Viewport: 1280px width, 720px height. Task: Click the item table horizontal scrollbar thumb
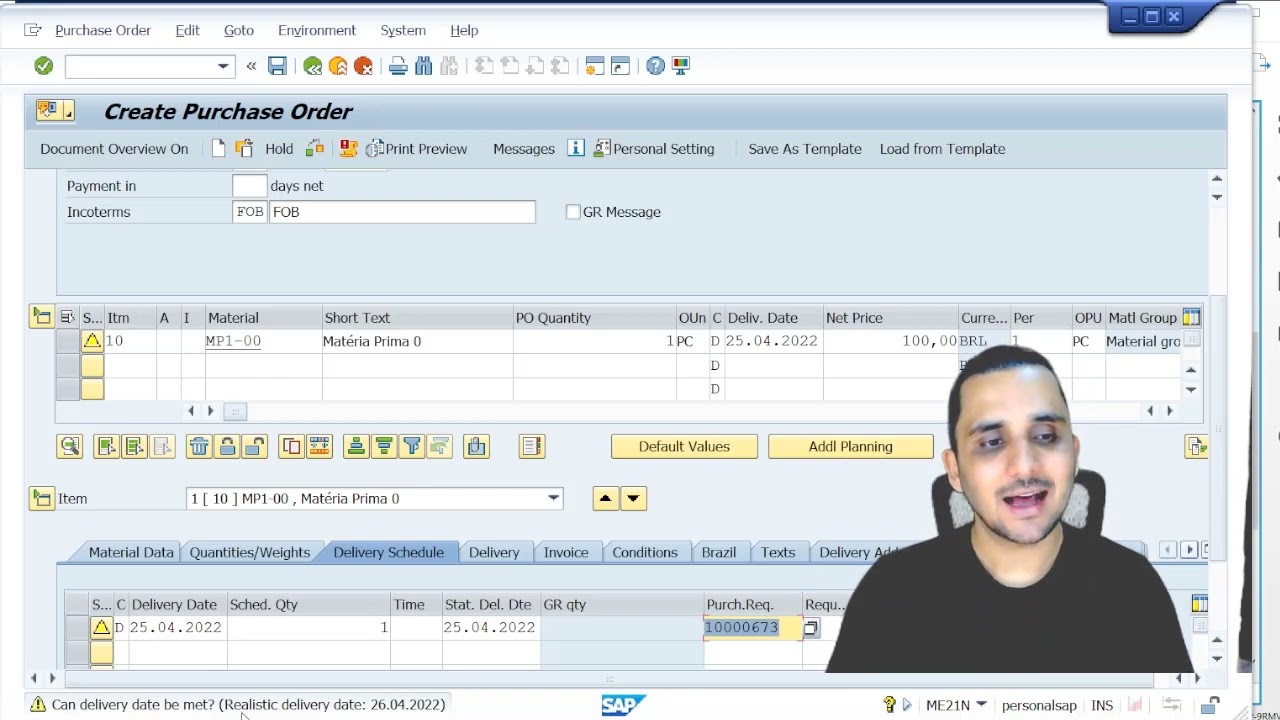tap(235, 411)
